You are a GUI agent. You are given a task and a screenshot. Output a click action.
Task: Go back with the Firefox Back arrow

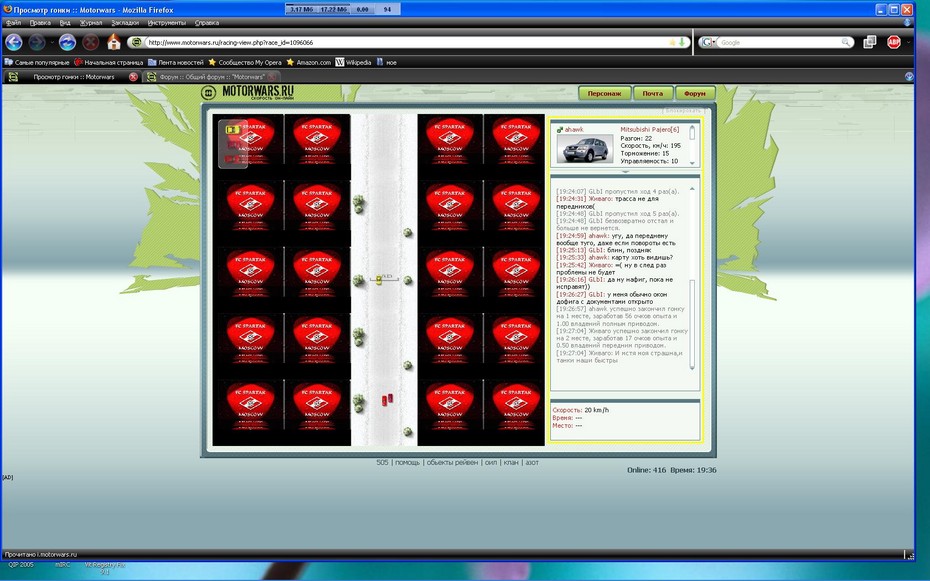14,42
